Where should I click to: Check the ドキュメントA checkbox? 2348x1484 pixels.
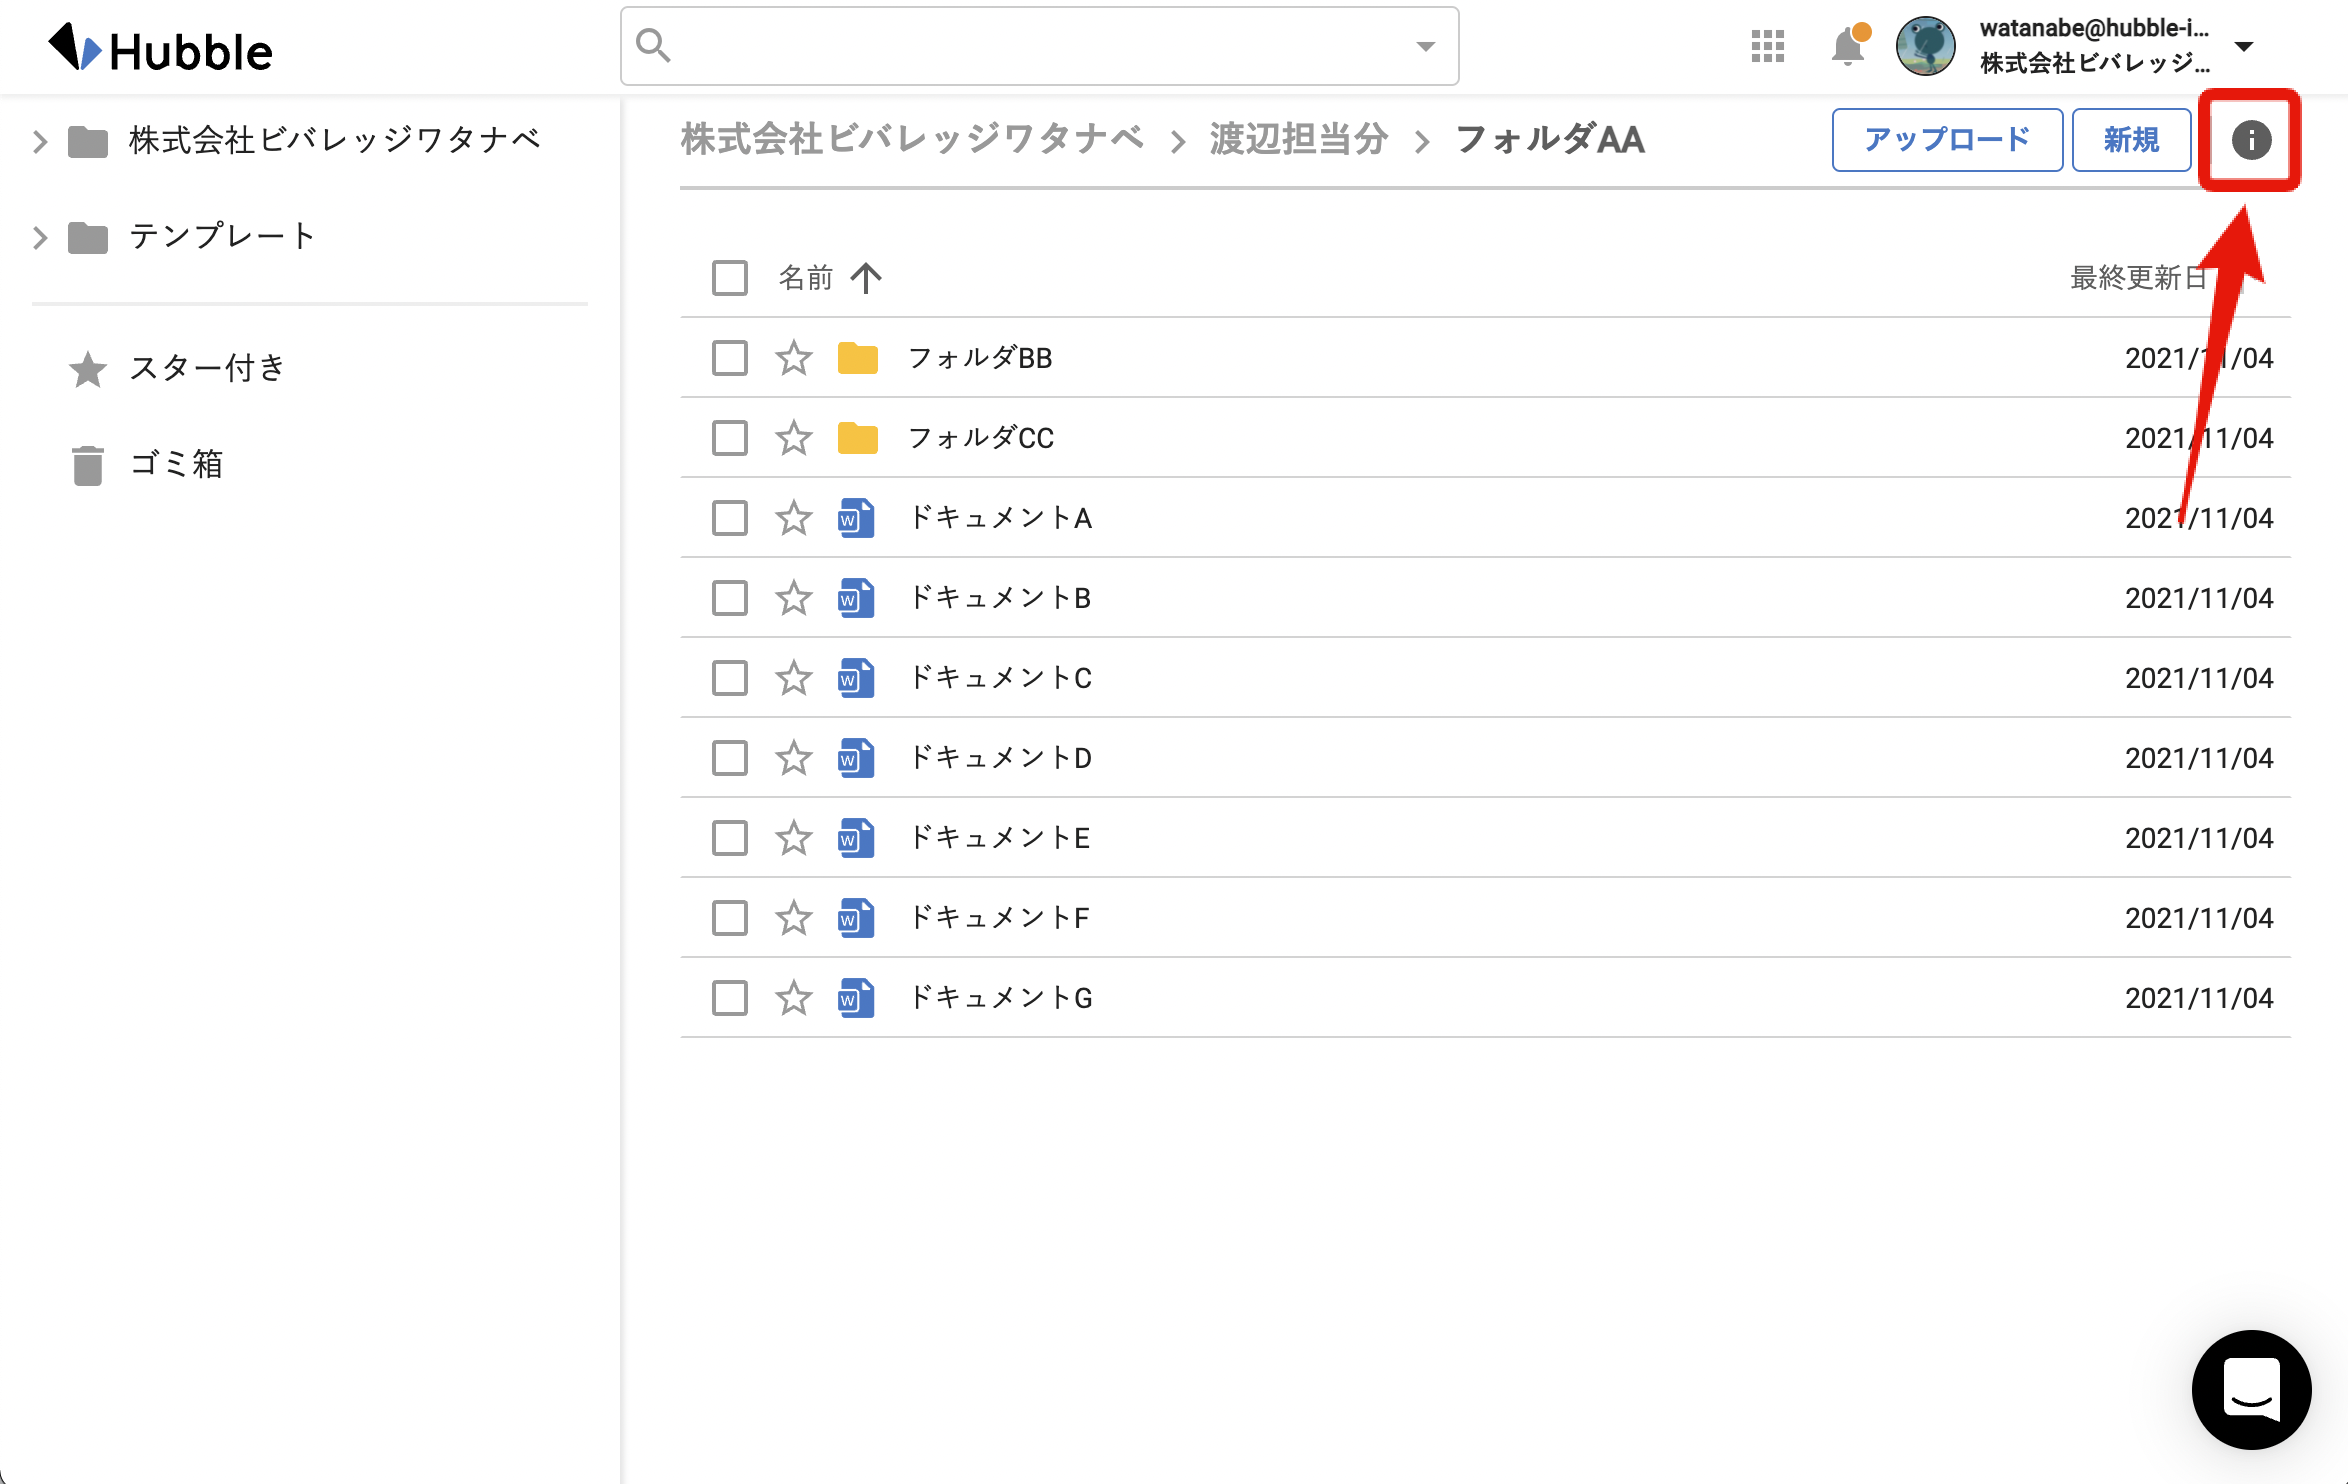tap(729, 517)
